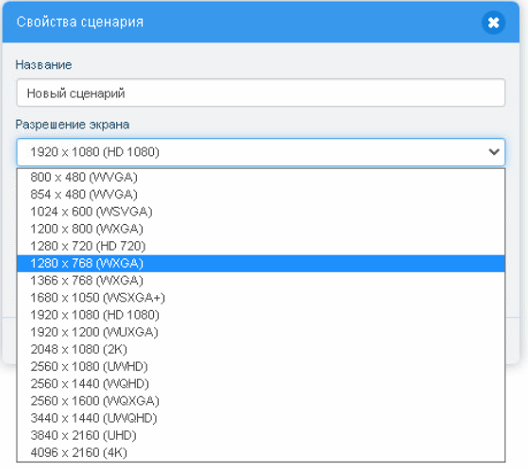The width and height of the screenshot is (528, 468).
Task: Choose 3840 x 2160 (UHD) resolution
Action: tap(261, 435)
